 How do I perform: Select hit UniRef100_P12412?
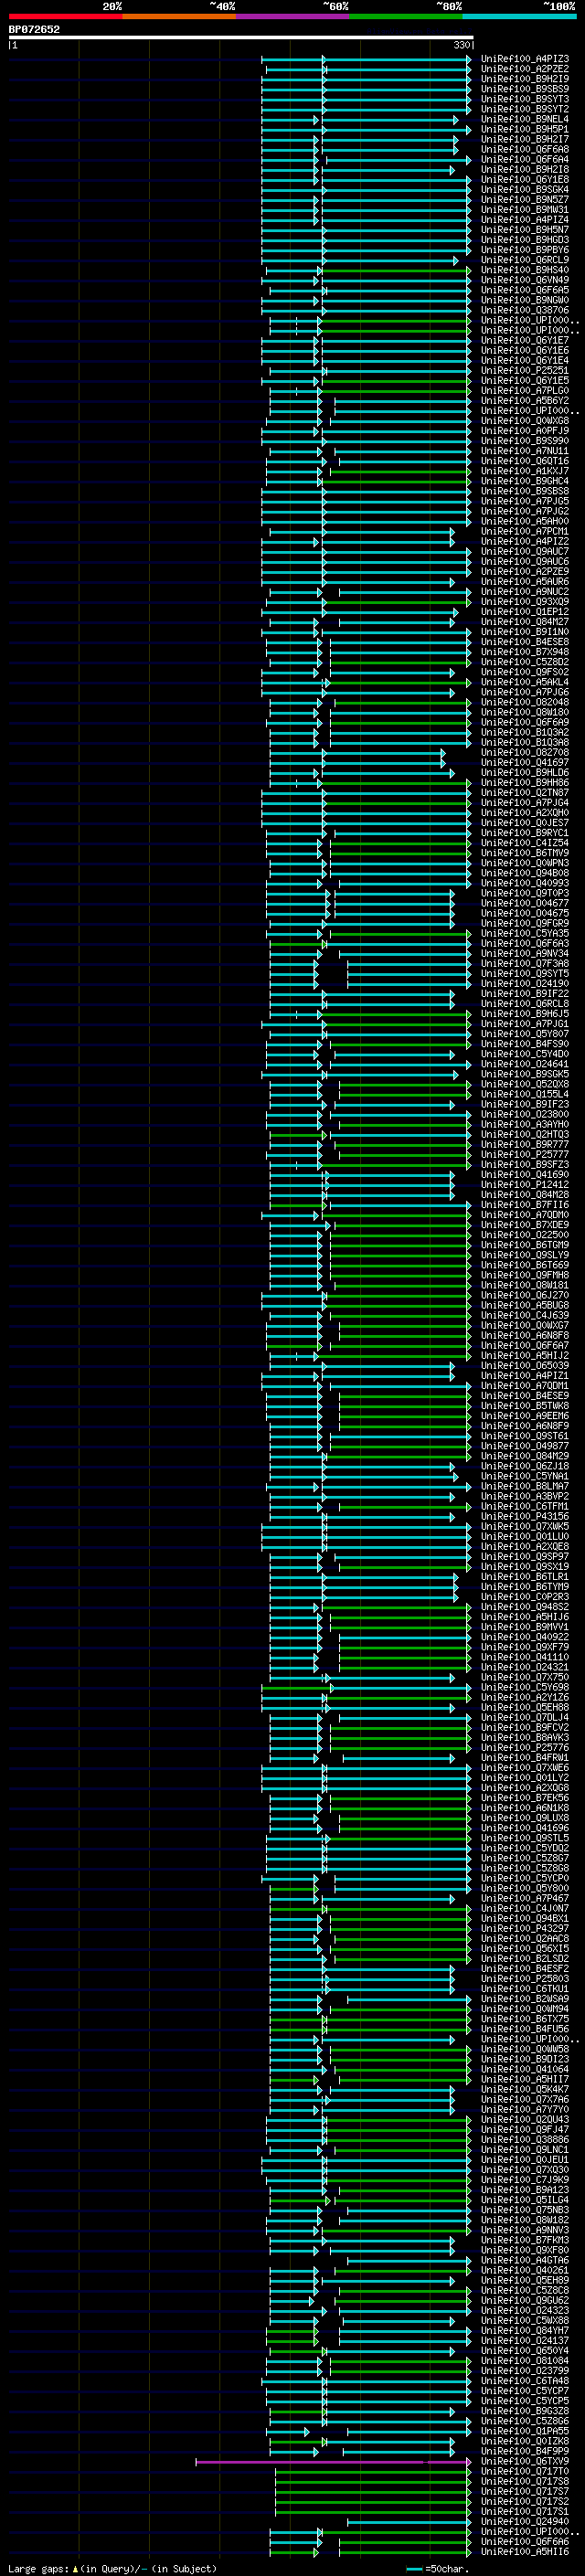coord(525,1185)
